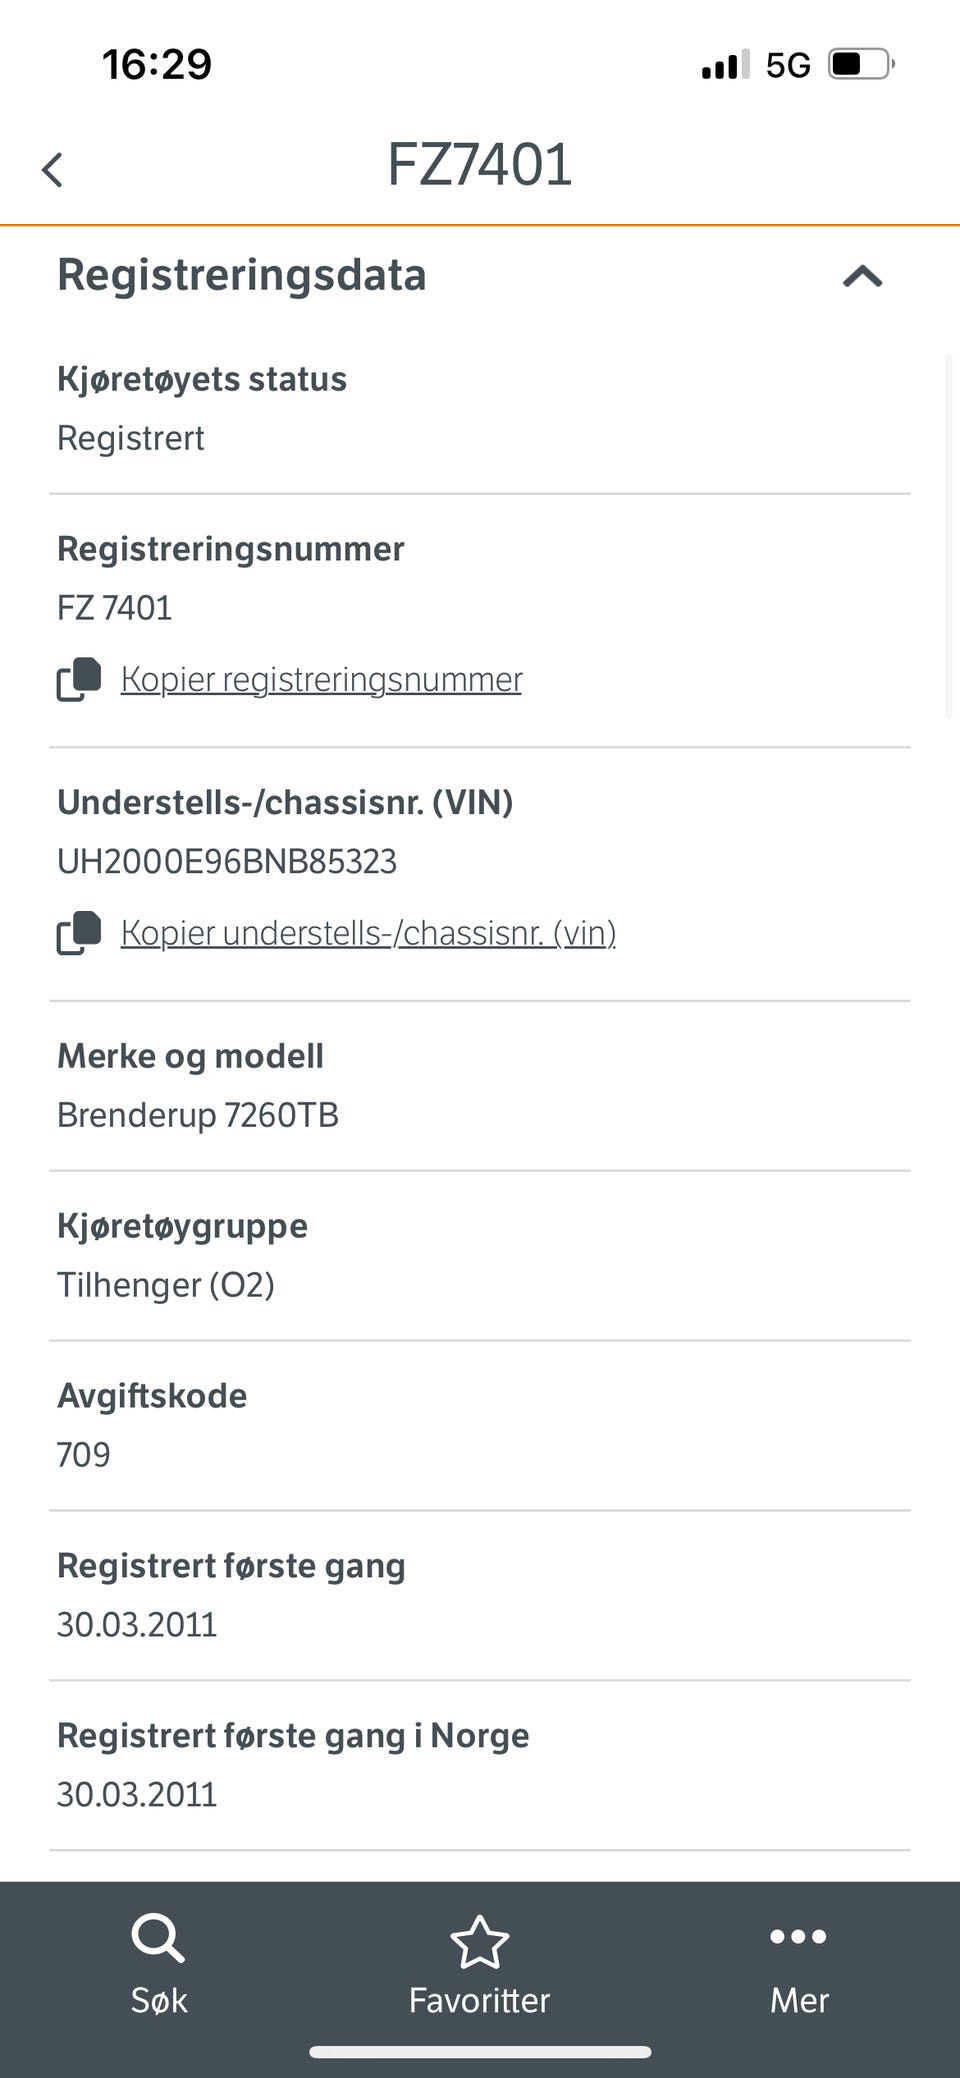960x2078 pixels.
Task: Open Kopier registreringsnummer link
Action: pyautogui.click(x=321, y=679)
